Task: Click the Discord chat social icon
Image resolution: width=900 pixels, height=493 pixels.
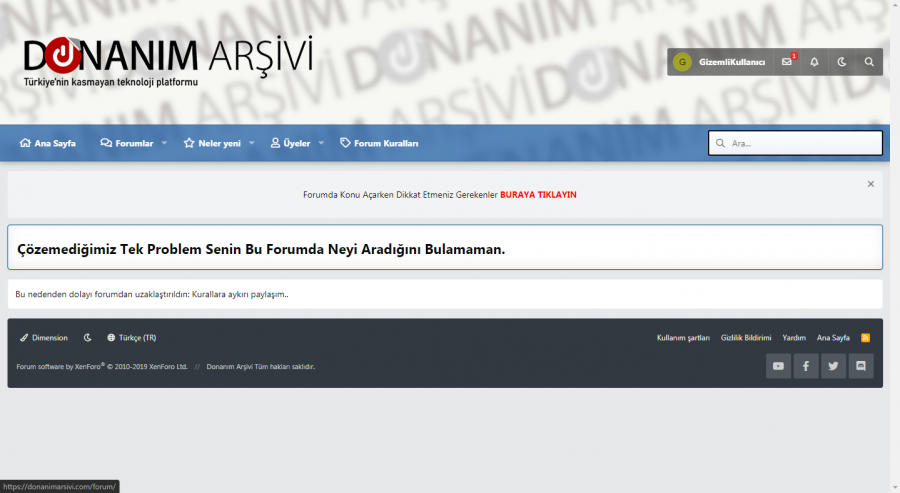Action: [x=861, y=366]
